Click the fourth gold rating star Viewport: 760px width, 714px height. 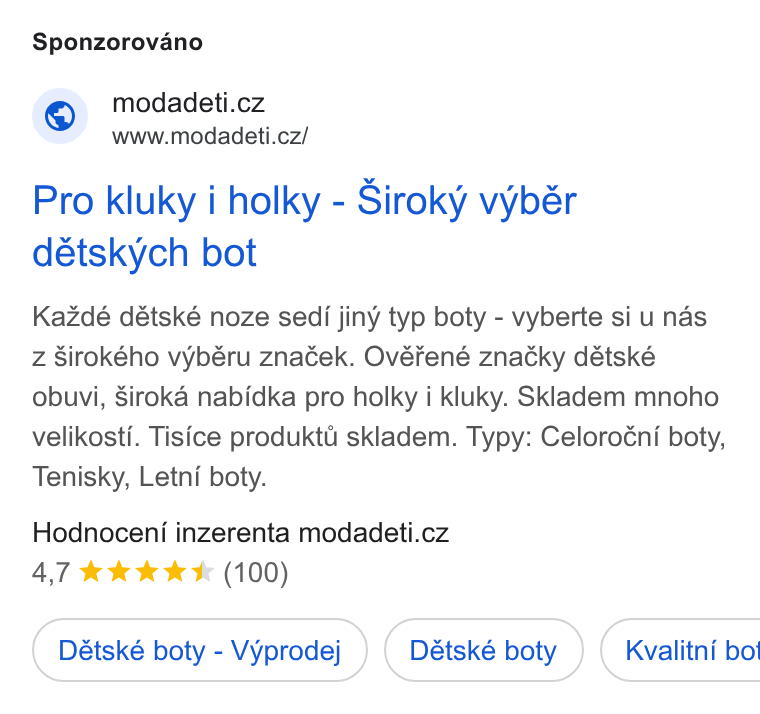tap(174, 571)
